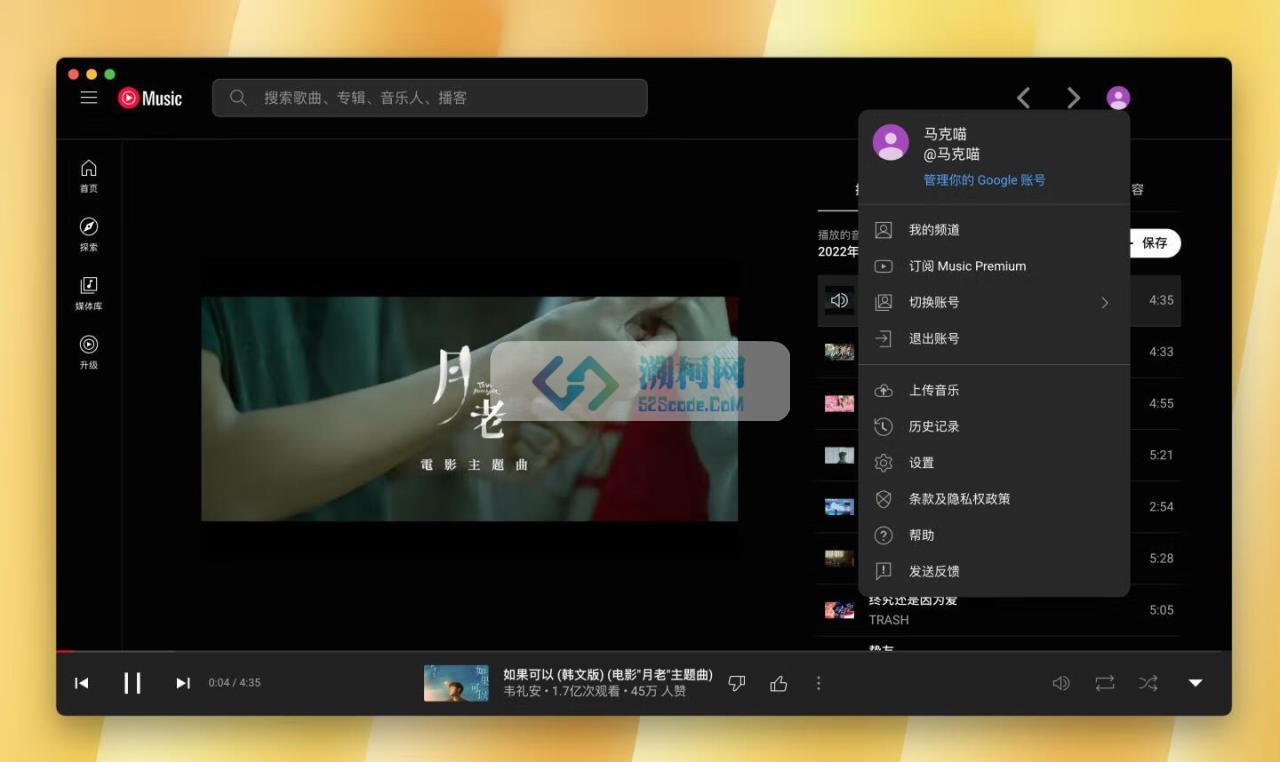Select 退出账号 menu entry
Viewport: 1280px width, 762px height.
(994, 338)
